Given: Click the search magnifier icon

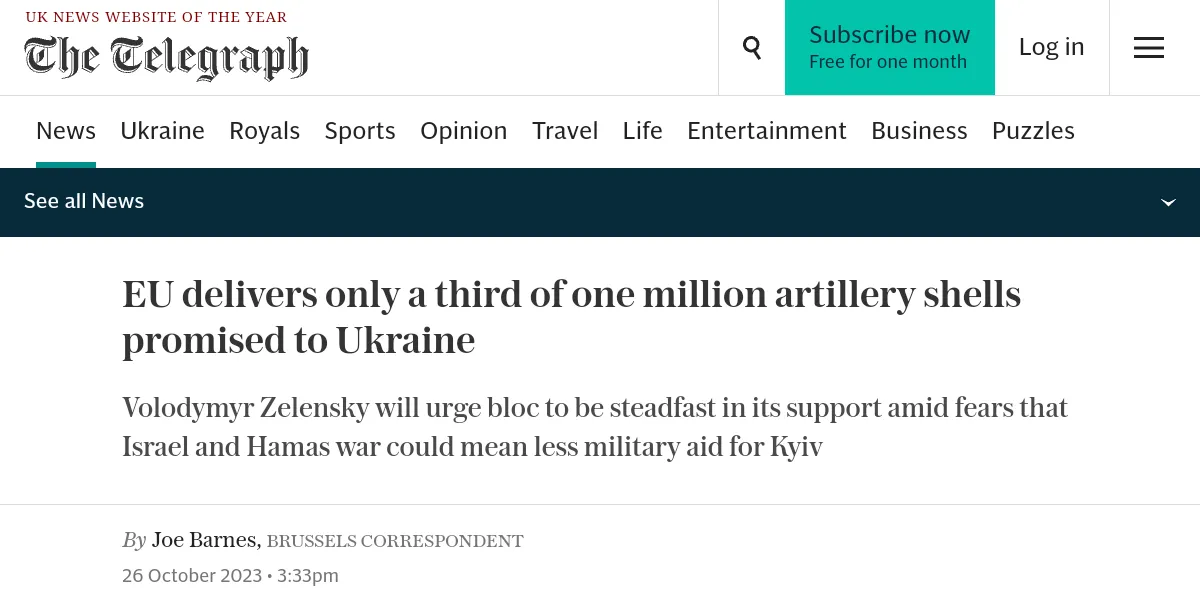Looking at the screenshot, I should (x=752, y=47).
